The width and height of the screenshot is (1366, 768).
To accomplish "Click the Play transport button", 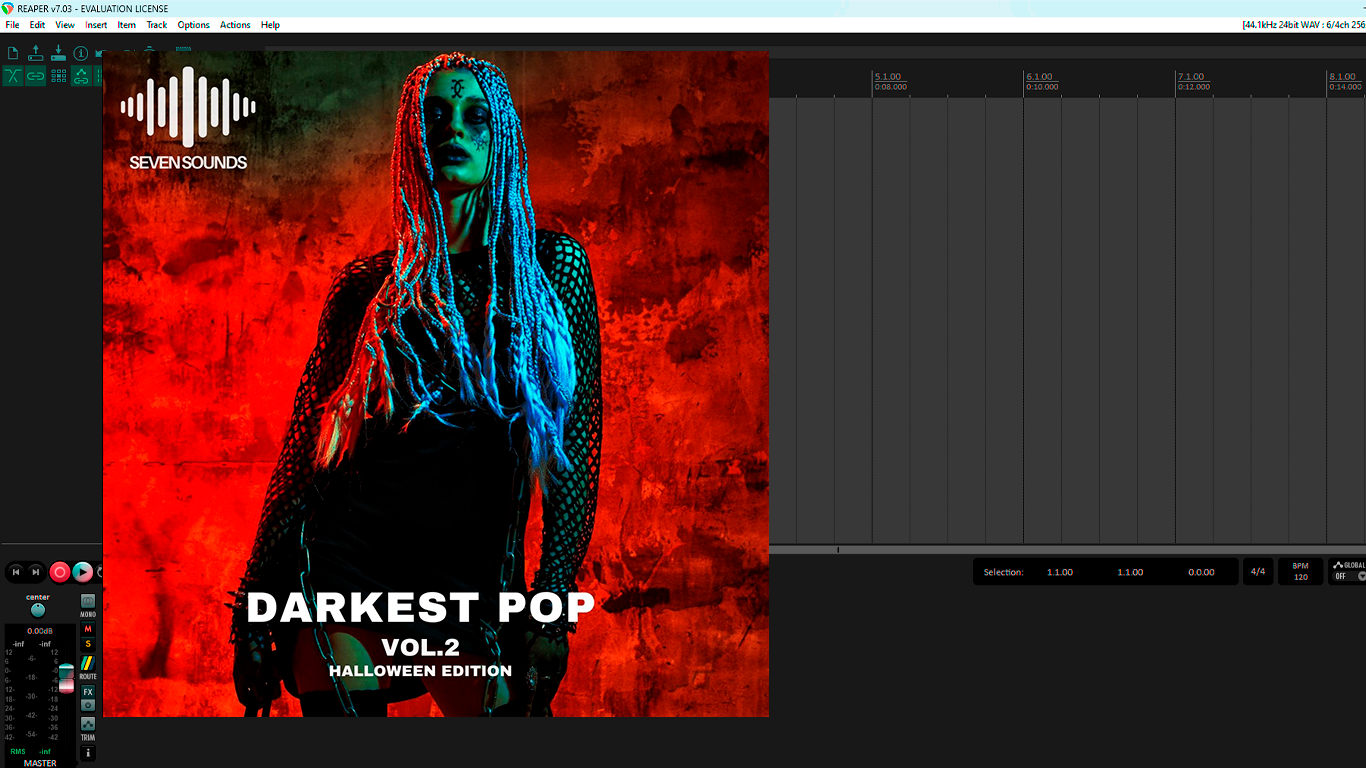I will point(83,572).
